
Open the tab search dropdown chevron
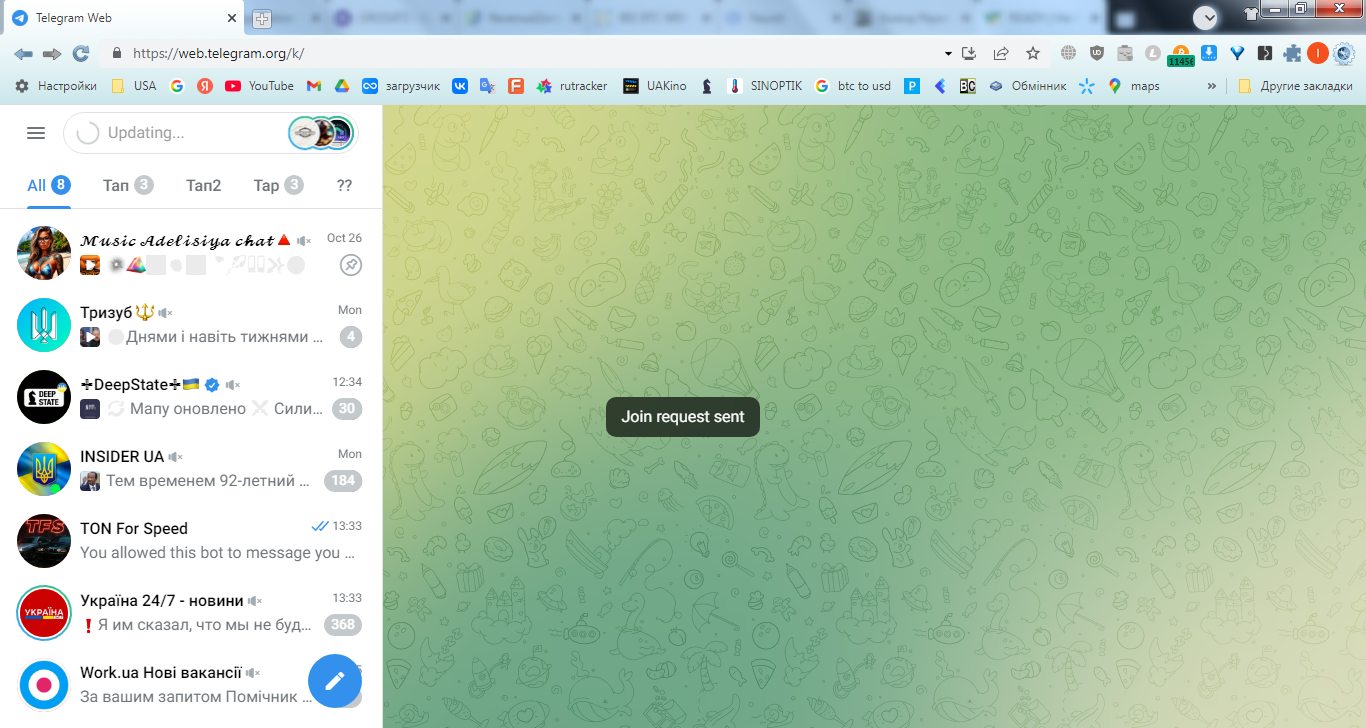[x=1206, y=17]
